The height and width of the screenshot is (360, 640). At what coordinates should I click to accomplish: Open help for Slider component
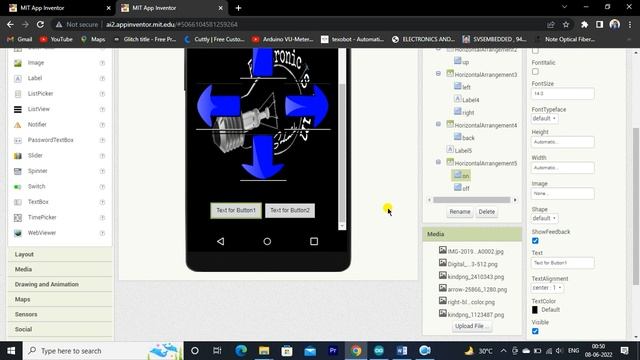[102, 156]
